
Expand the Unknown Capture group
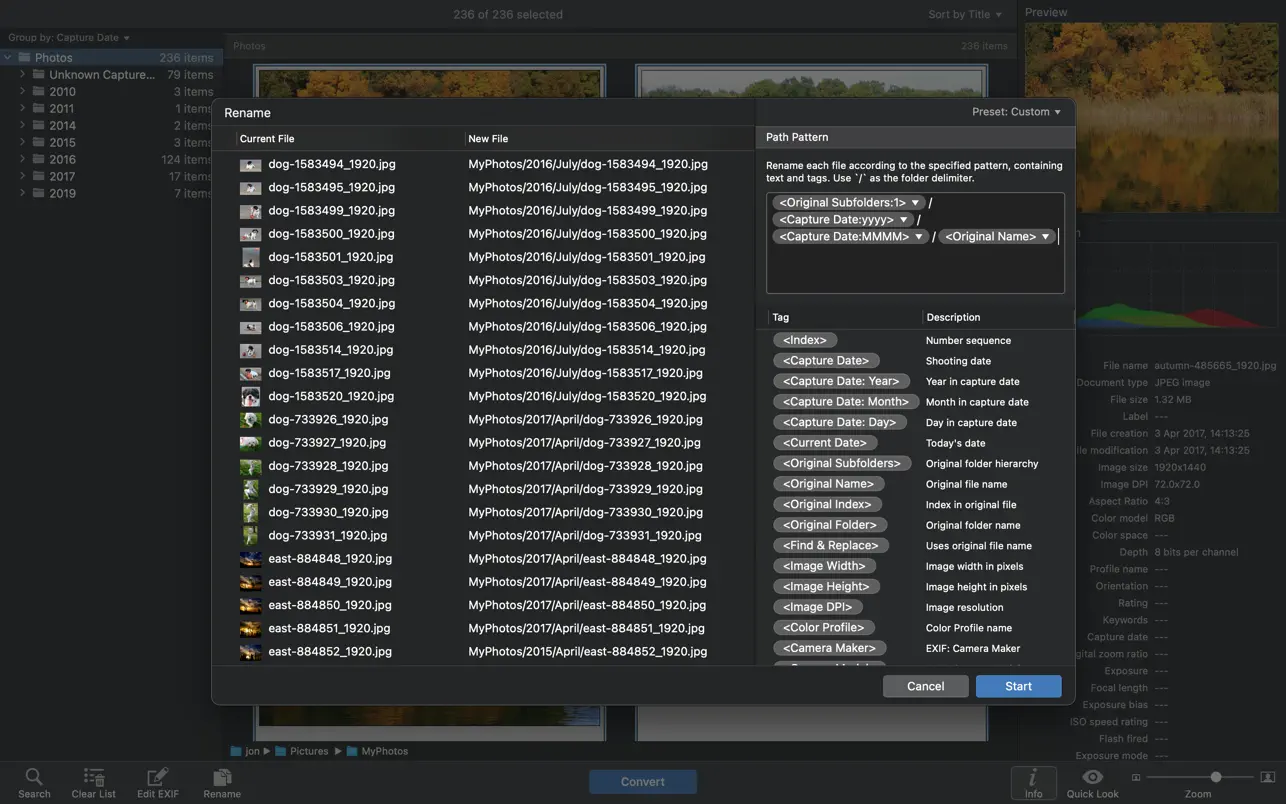[22, 75]
